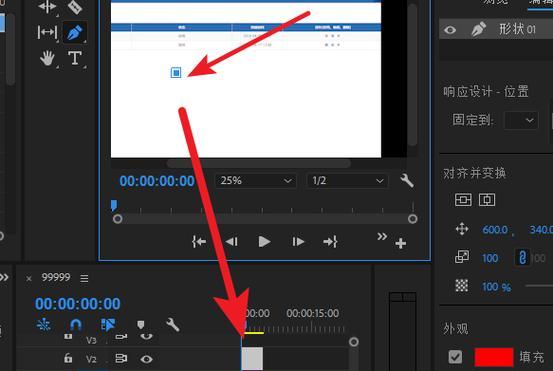Click the monitor zoom bar left handle
This screenshot has height=371, width=553.
pos(117,219)
